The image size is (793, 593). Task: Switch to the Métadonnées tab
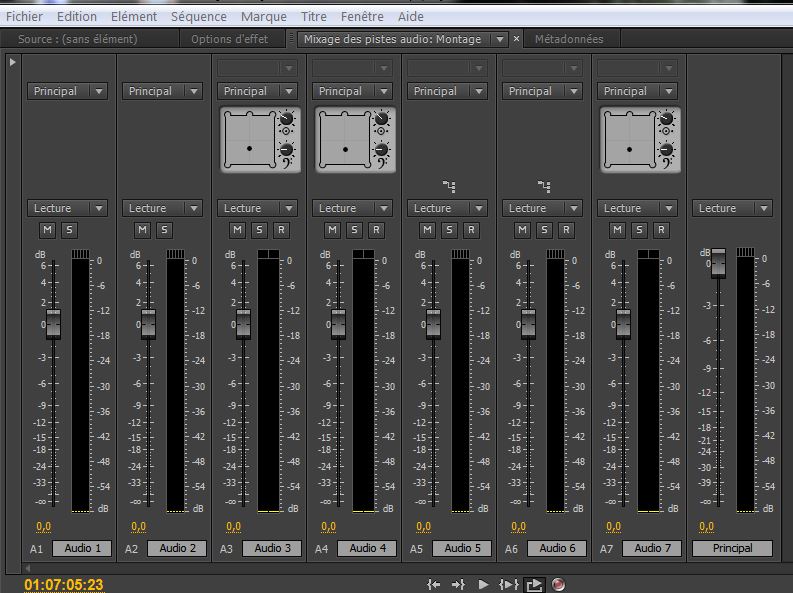(x=568, y=39)
